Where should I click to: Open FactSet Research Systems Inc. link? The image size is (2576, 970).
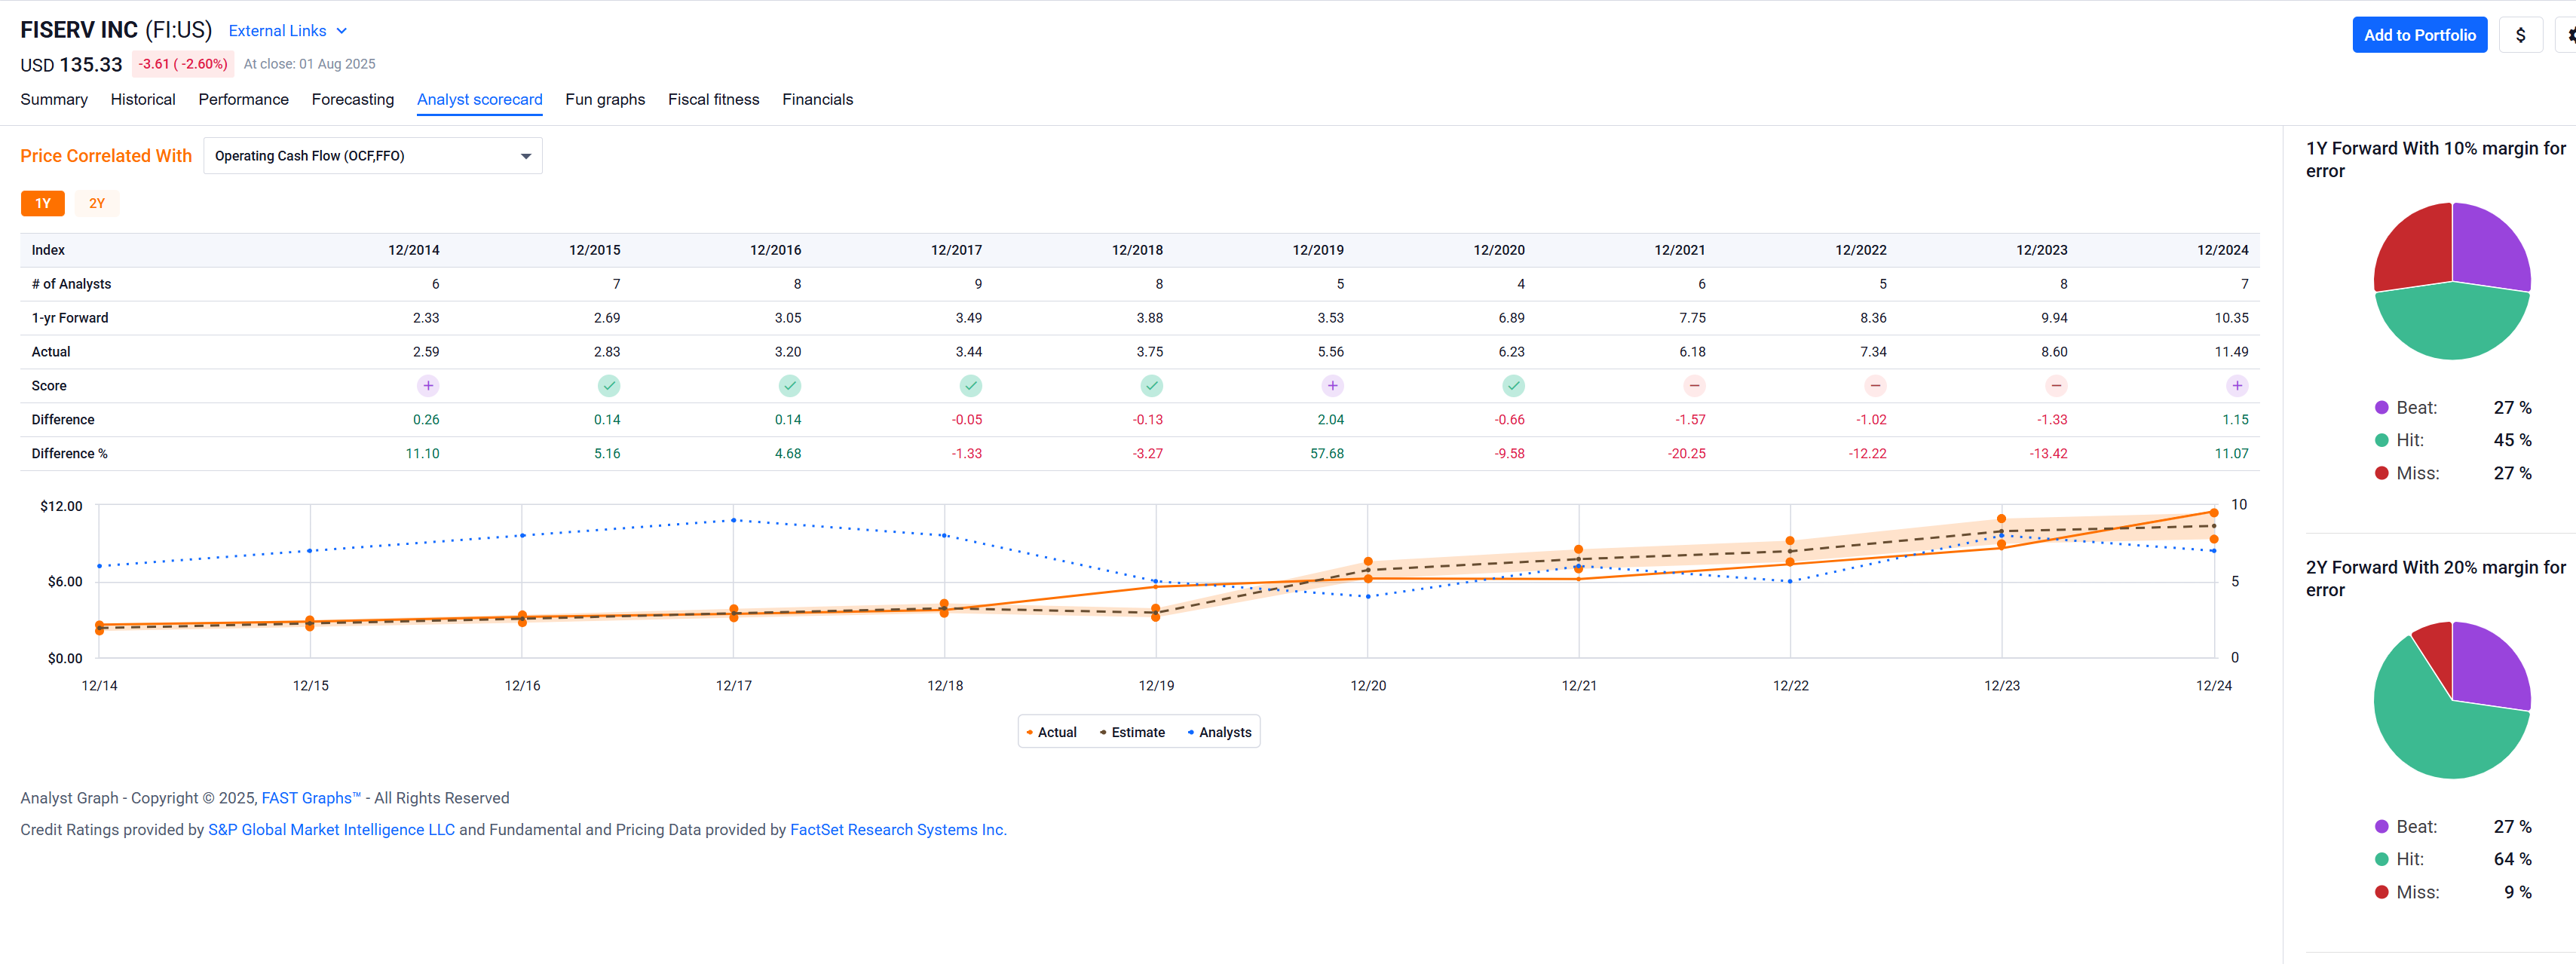coord(898,831)
